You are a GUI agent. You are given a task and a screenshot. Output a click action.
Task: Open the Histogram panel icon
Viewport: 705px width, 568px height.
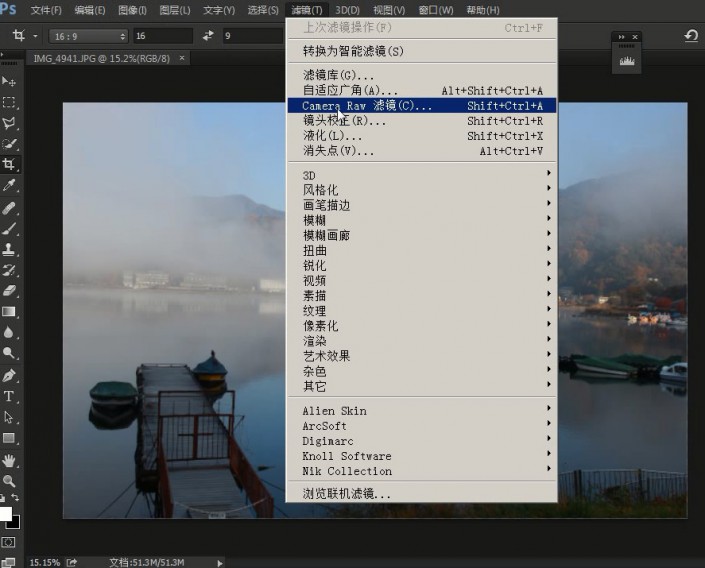point(627,60)
